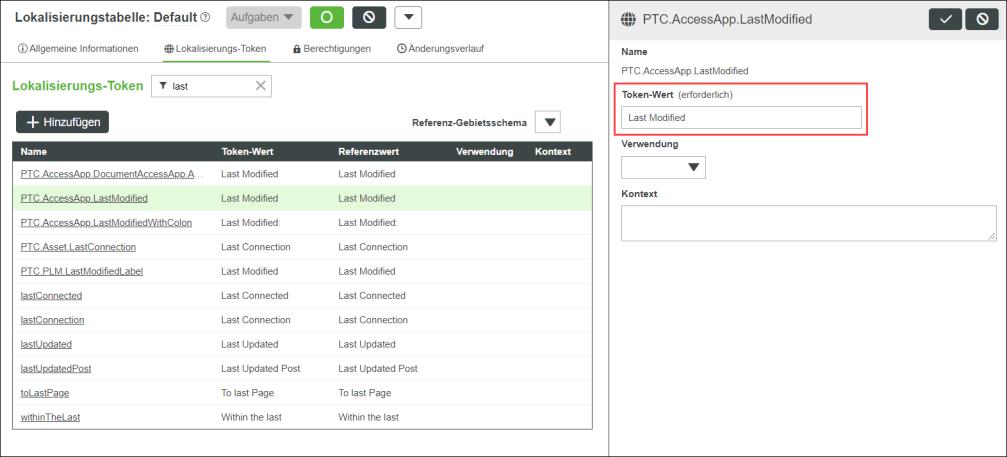1007x457 pixels.
Task: Open withinTheLast token link
Action: pos(50,418)
